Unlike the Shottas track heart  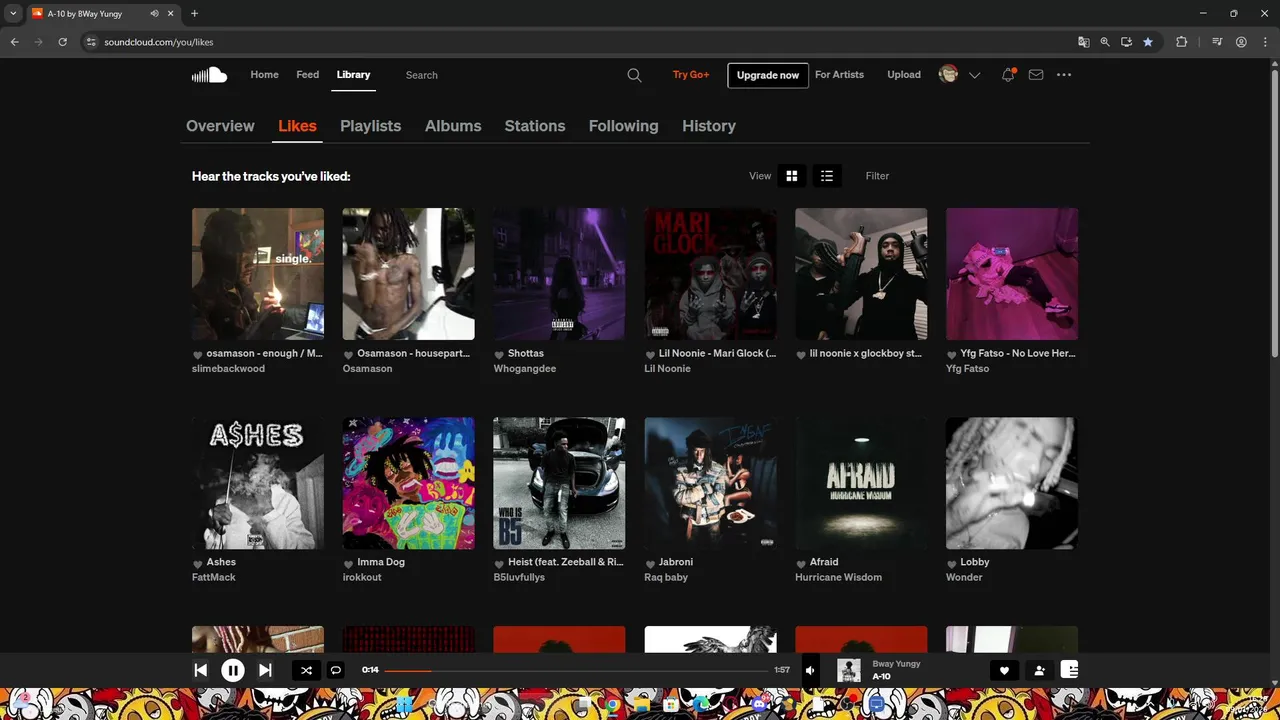[499, 354]
